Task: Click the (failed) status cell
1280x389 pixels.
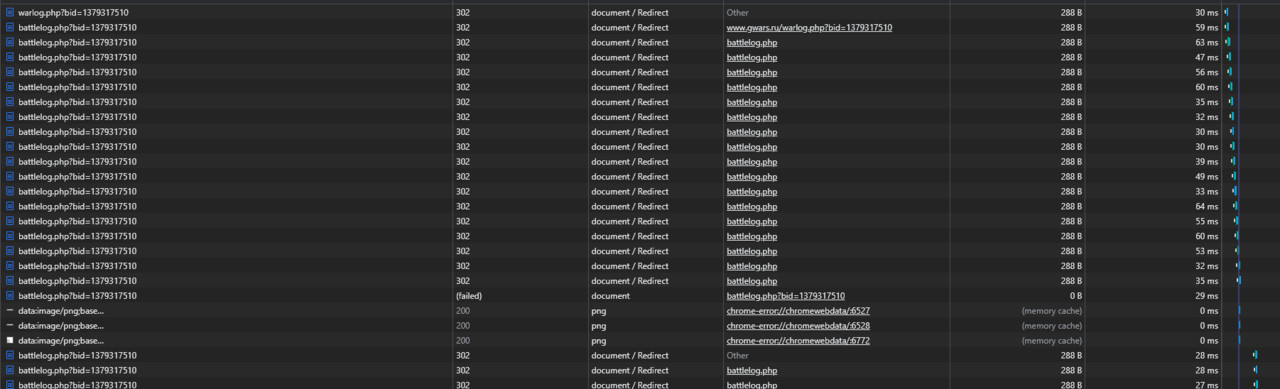Action: pyautogui.click(x=469, y=296)
